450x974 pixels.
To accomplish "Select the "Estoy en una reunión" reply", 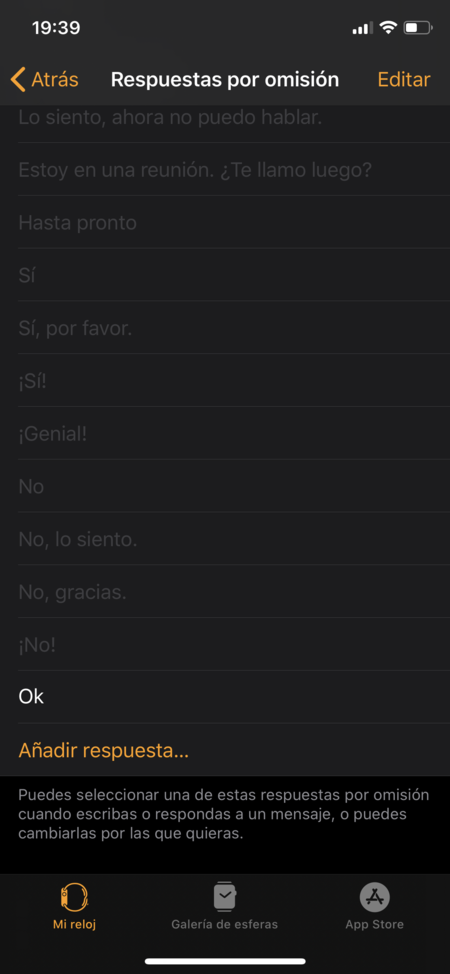I will point(225,170).
